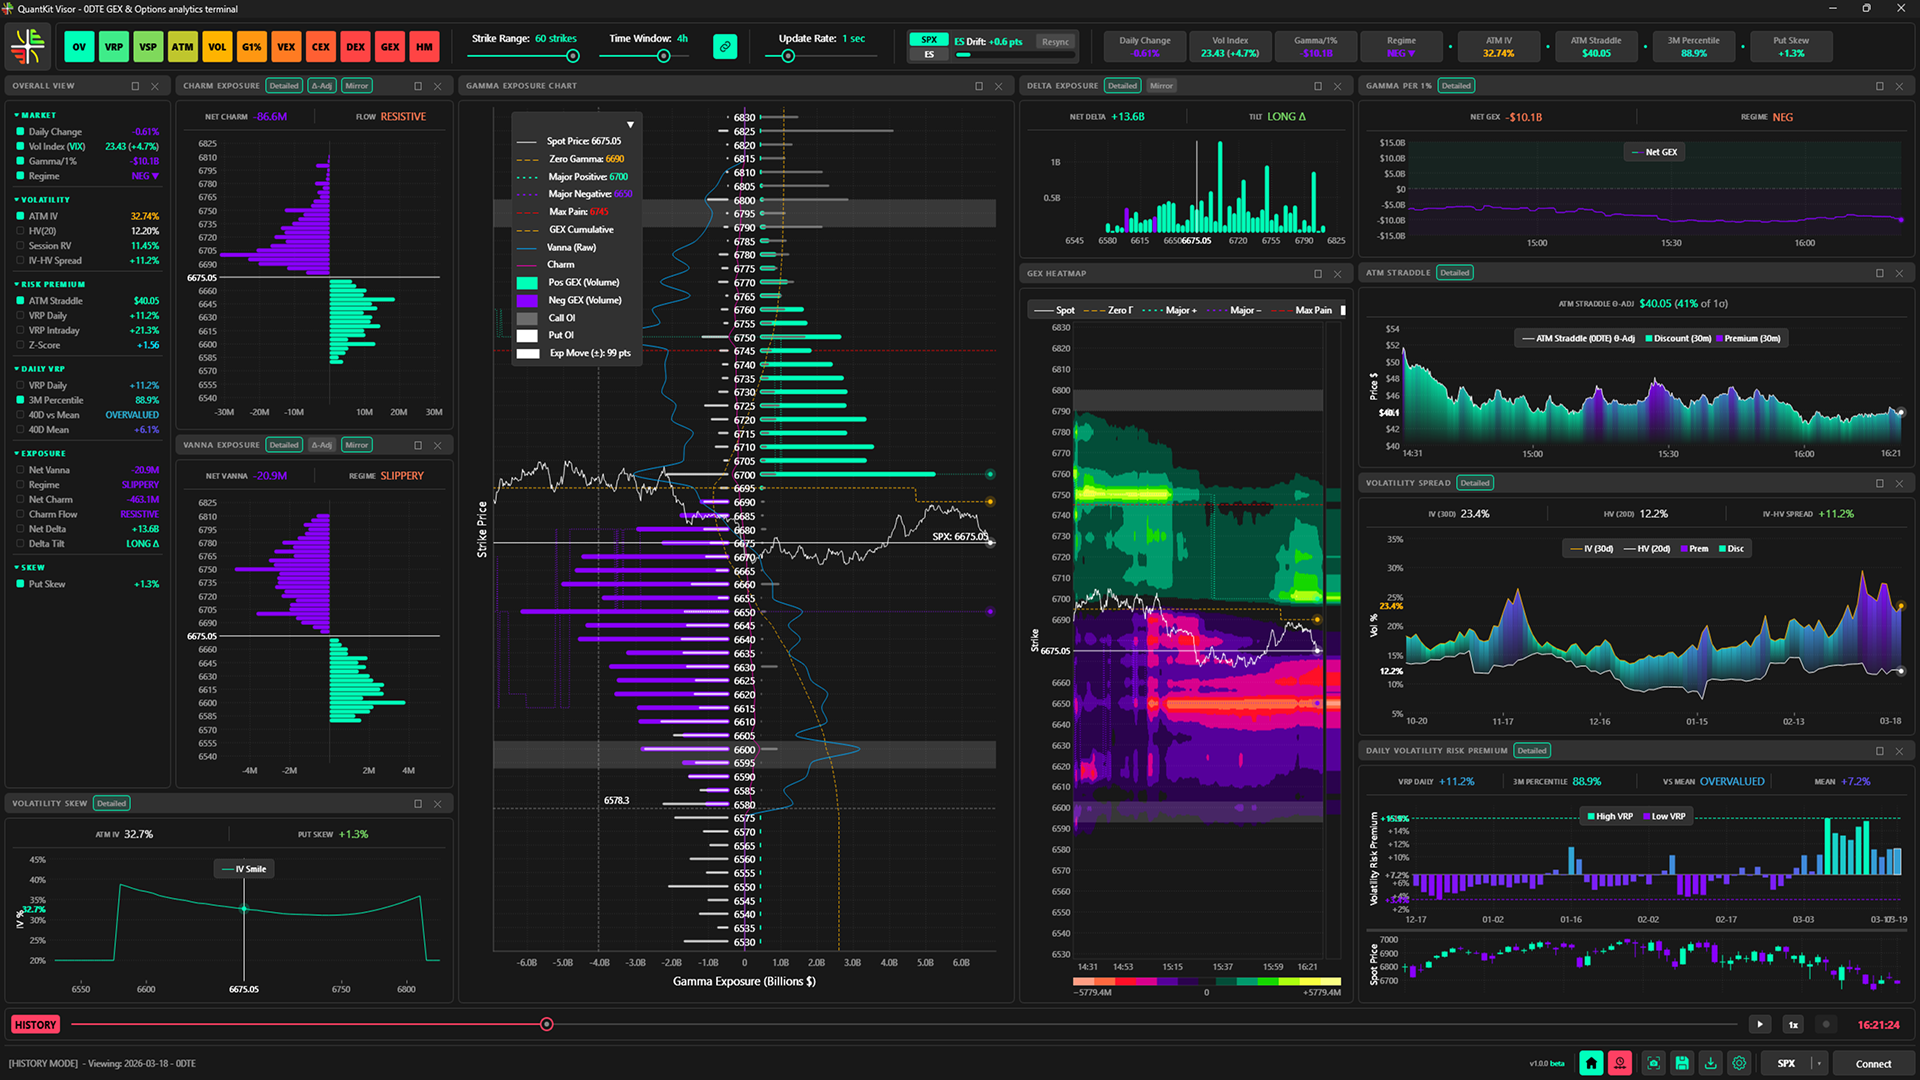Open the SPX symbol dropdown arrow

coord(1819,1063)
